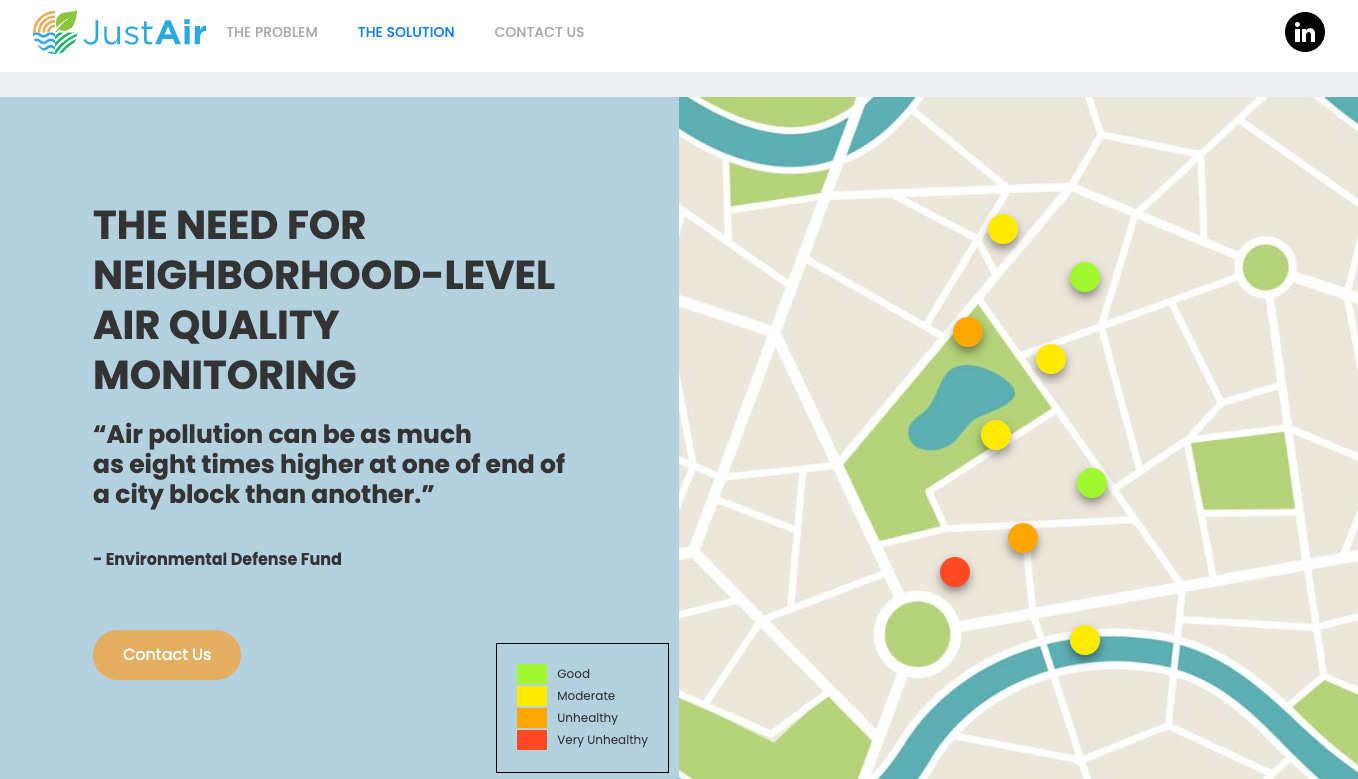
Task: Click the red Very Unhealthy legend swatch
Action: [x=532, y=740]
